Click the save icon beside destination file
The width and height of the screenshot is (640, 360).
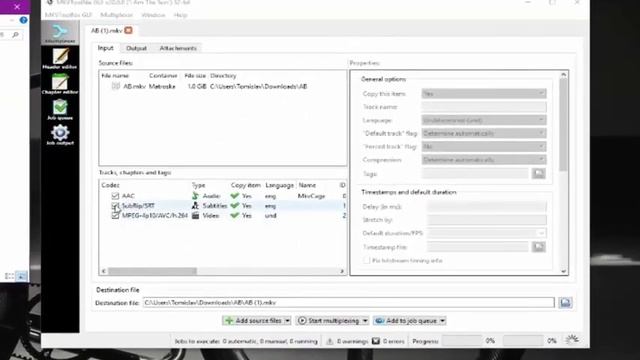click(565, 302)
